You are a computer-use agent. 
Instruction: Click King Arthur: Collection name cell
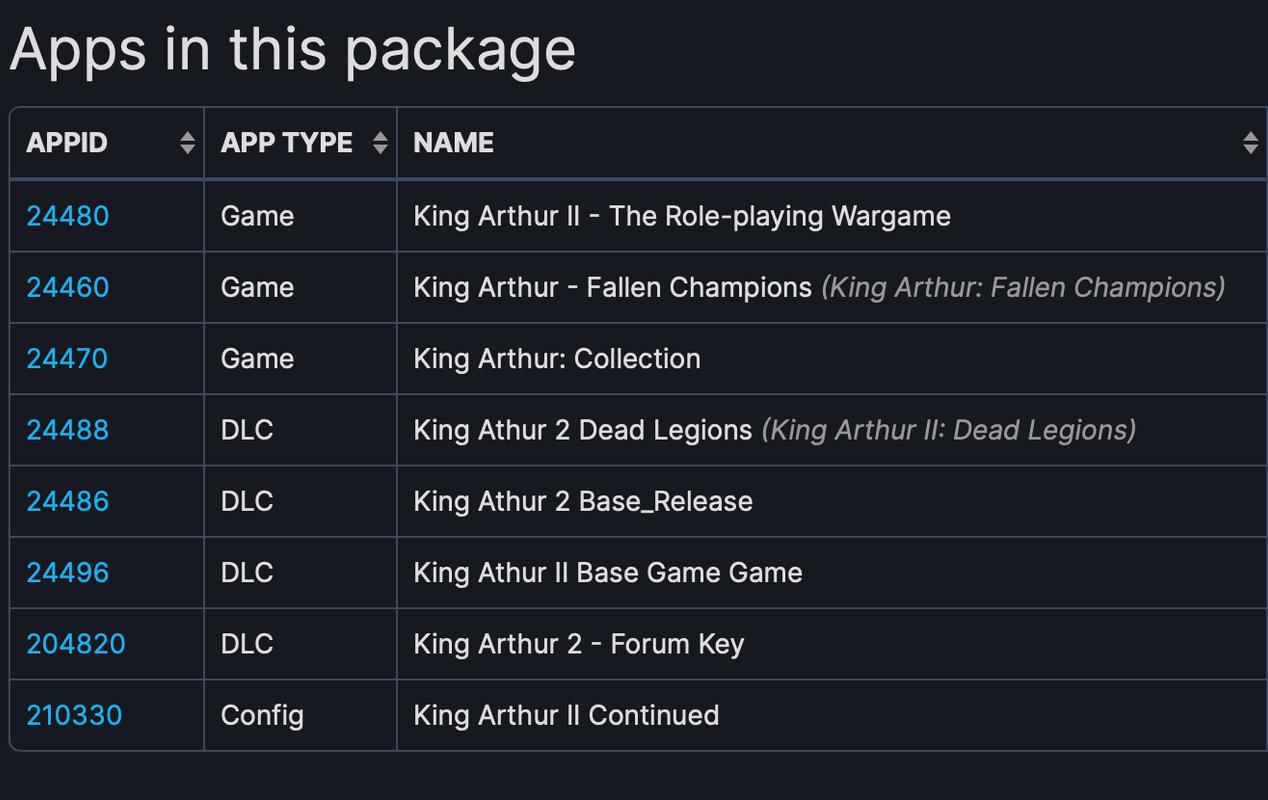pyautogui.click(x=557, y=359)
